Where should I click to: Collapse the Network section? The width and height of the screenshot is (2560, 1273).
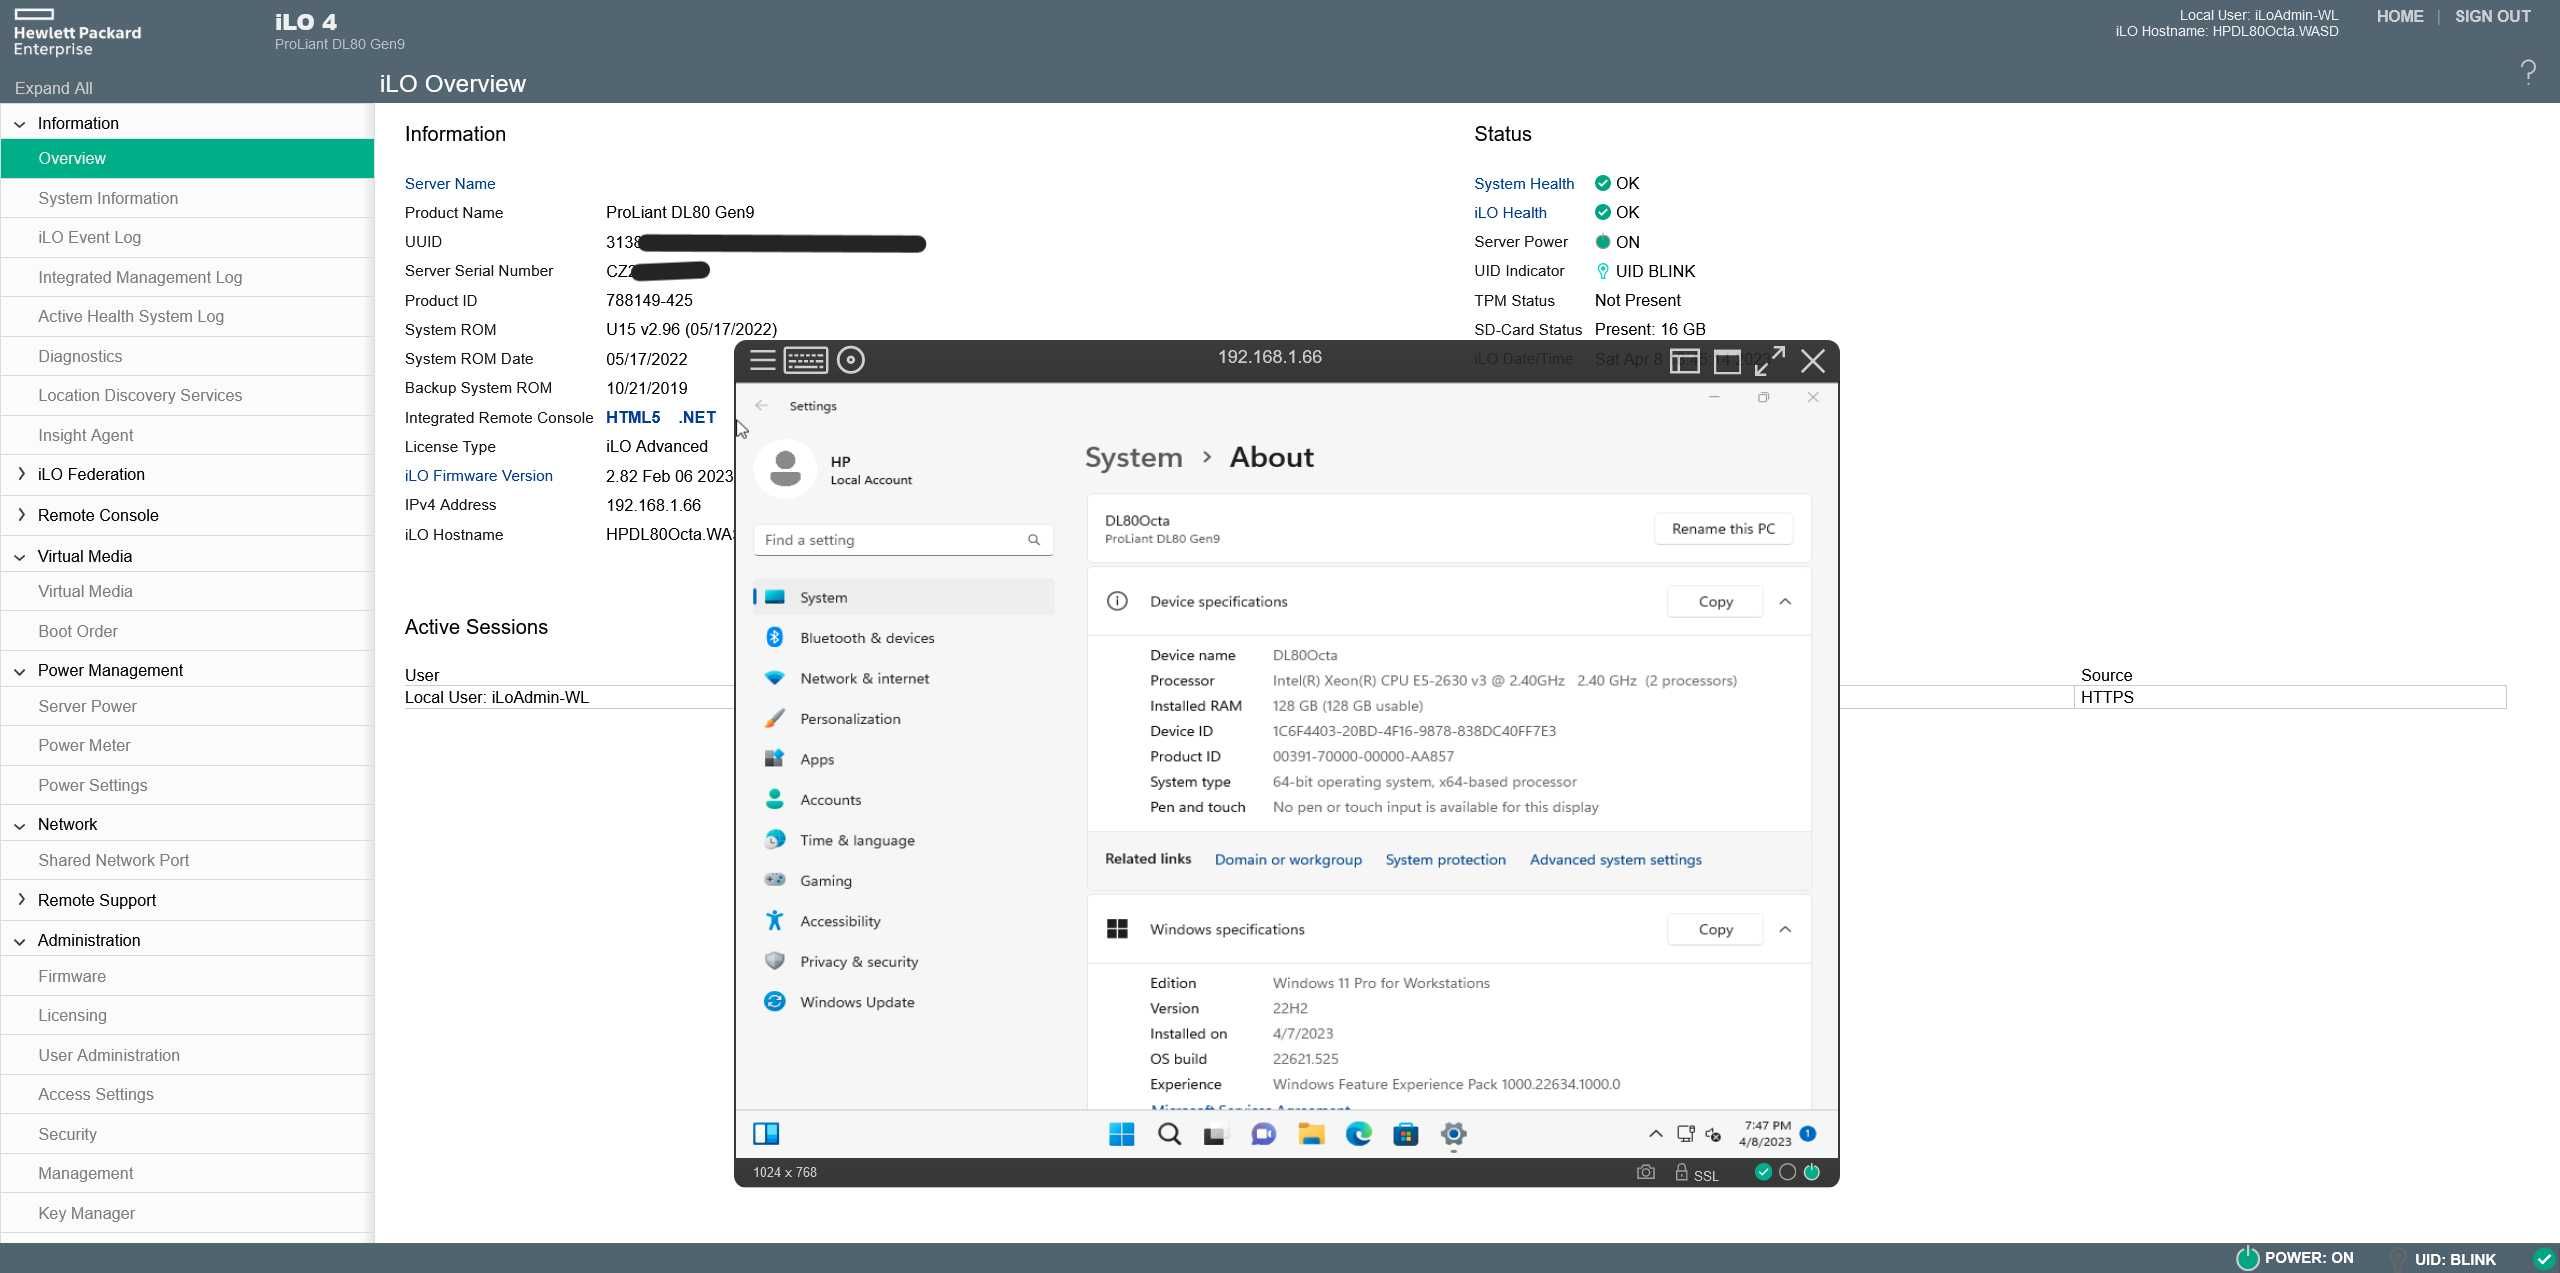[20, 825]
